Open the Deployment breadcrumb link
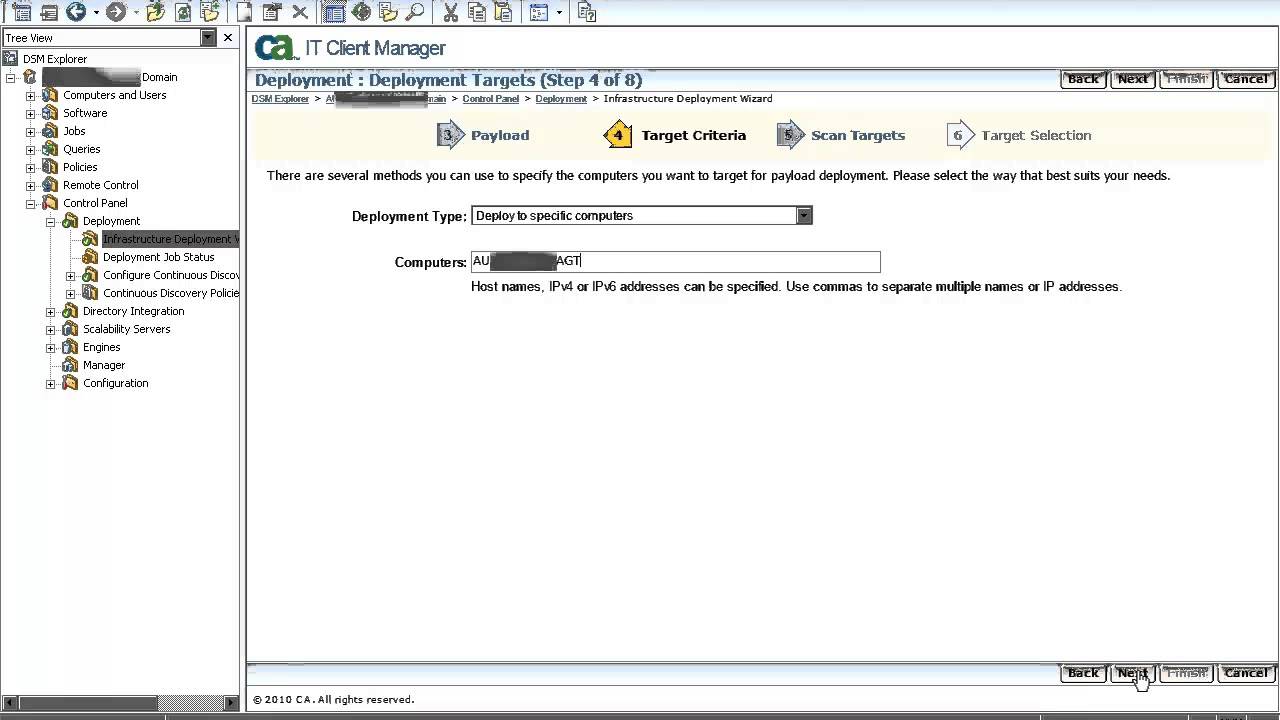The height and width of the screenshot is (720, 1280). pyautogui.click(x=561, y=99)
